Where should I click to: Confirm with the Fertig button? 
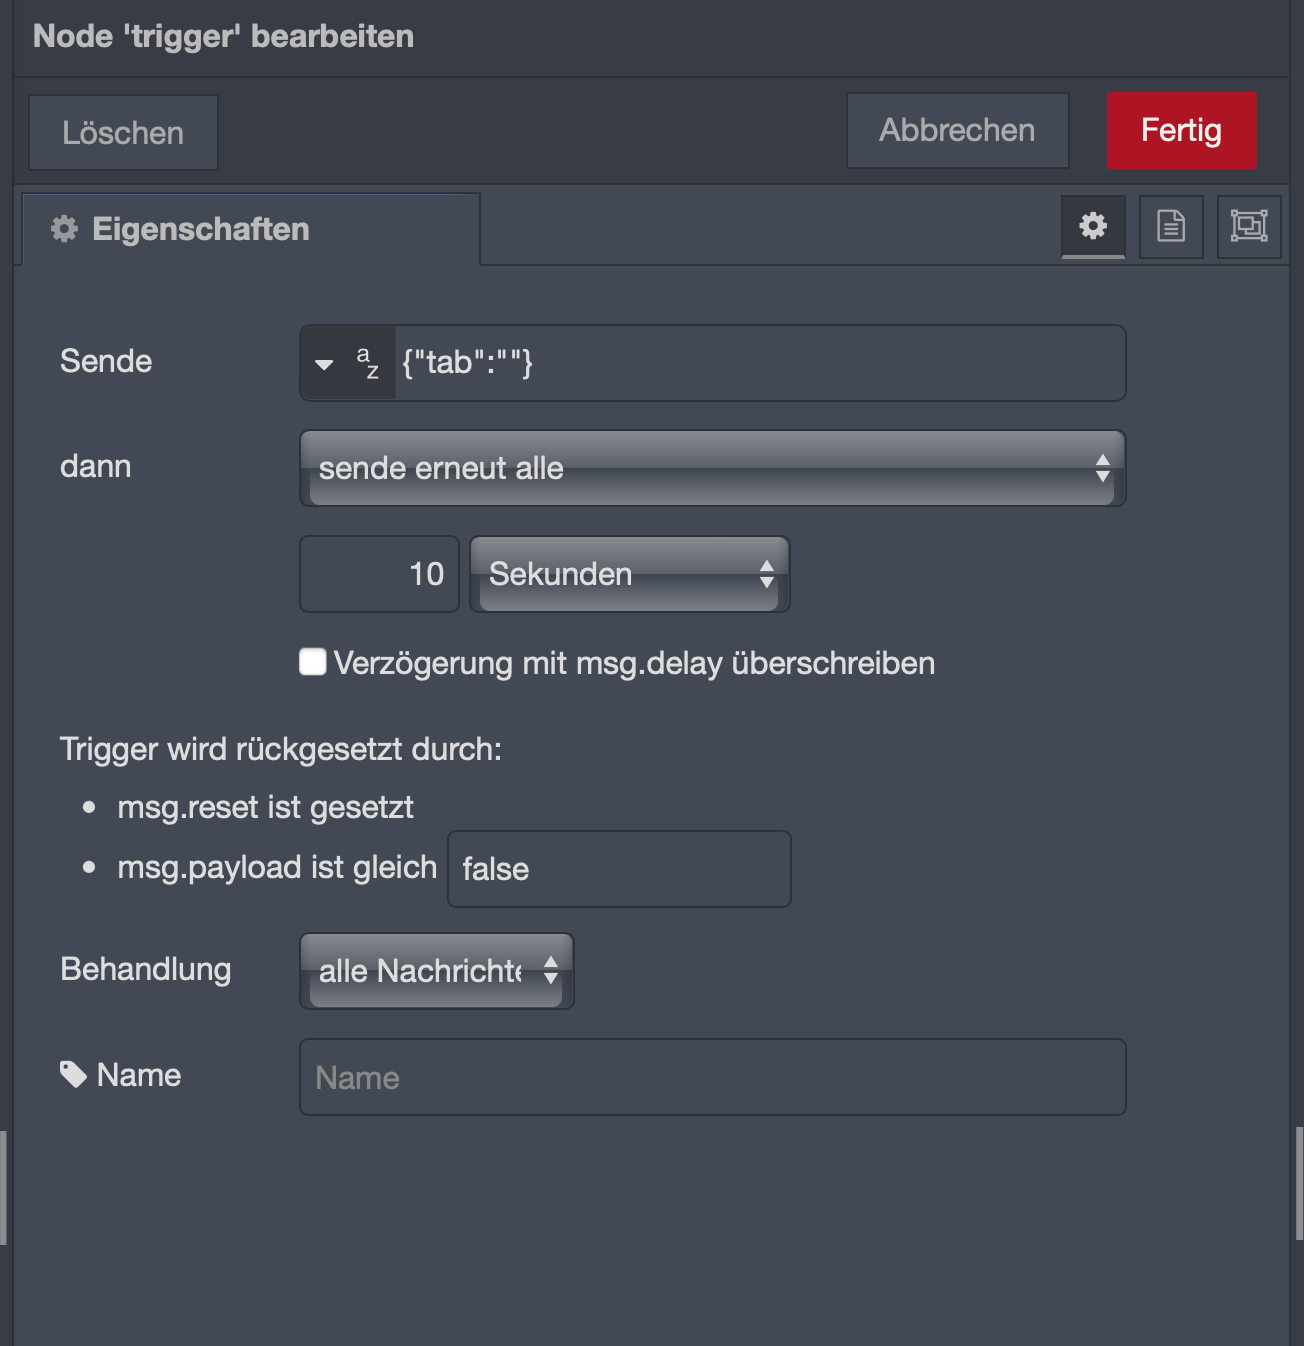point(1181,130)
